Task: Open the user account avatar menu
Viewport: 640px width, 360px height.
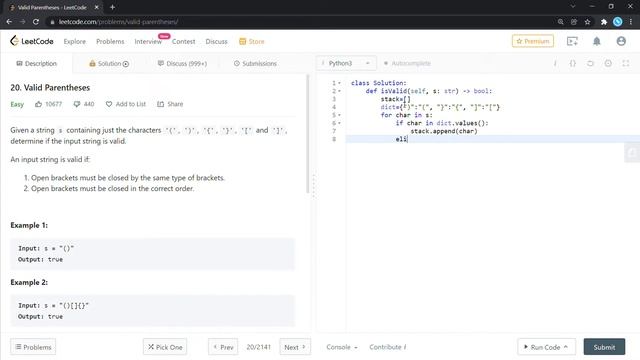Action: [x=621, y=41]
